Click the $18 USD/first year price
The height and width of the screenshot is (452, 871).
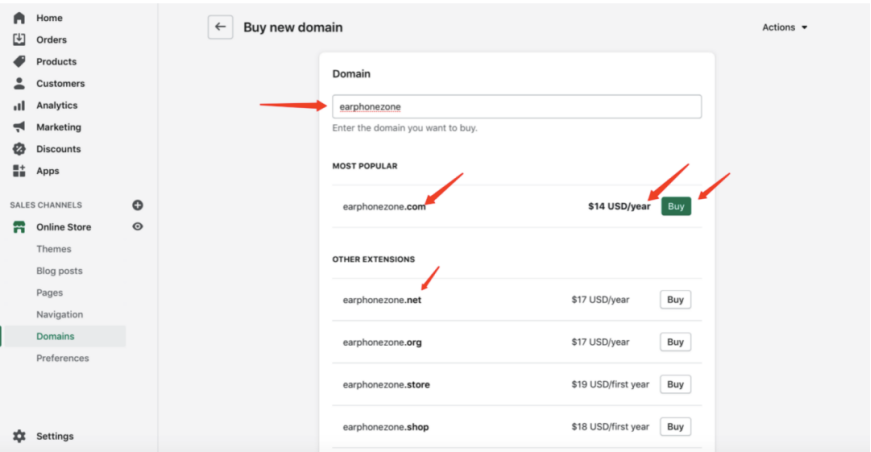click(x=610, y=426)
